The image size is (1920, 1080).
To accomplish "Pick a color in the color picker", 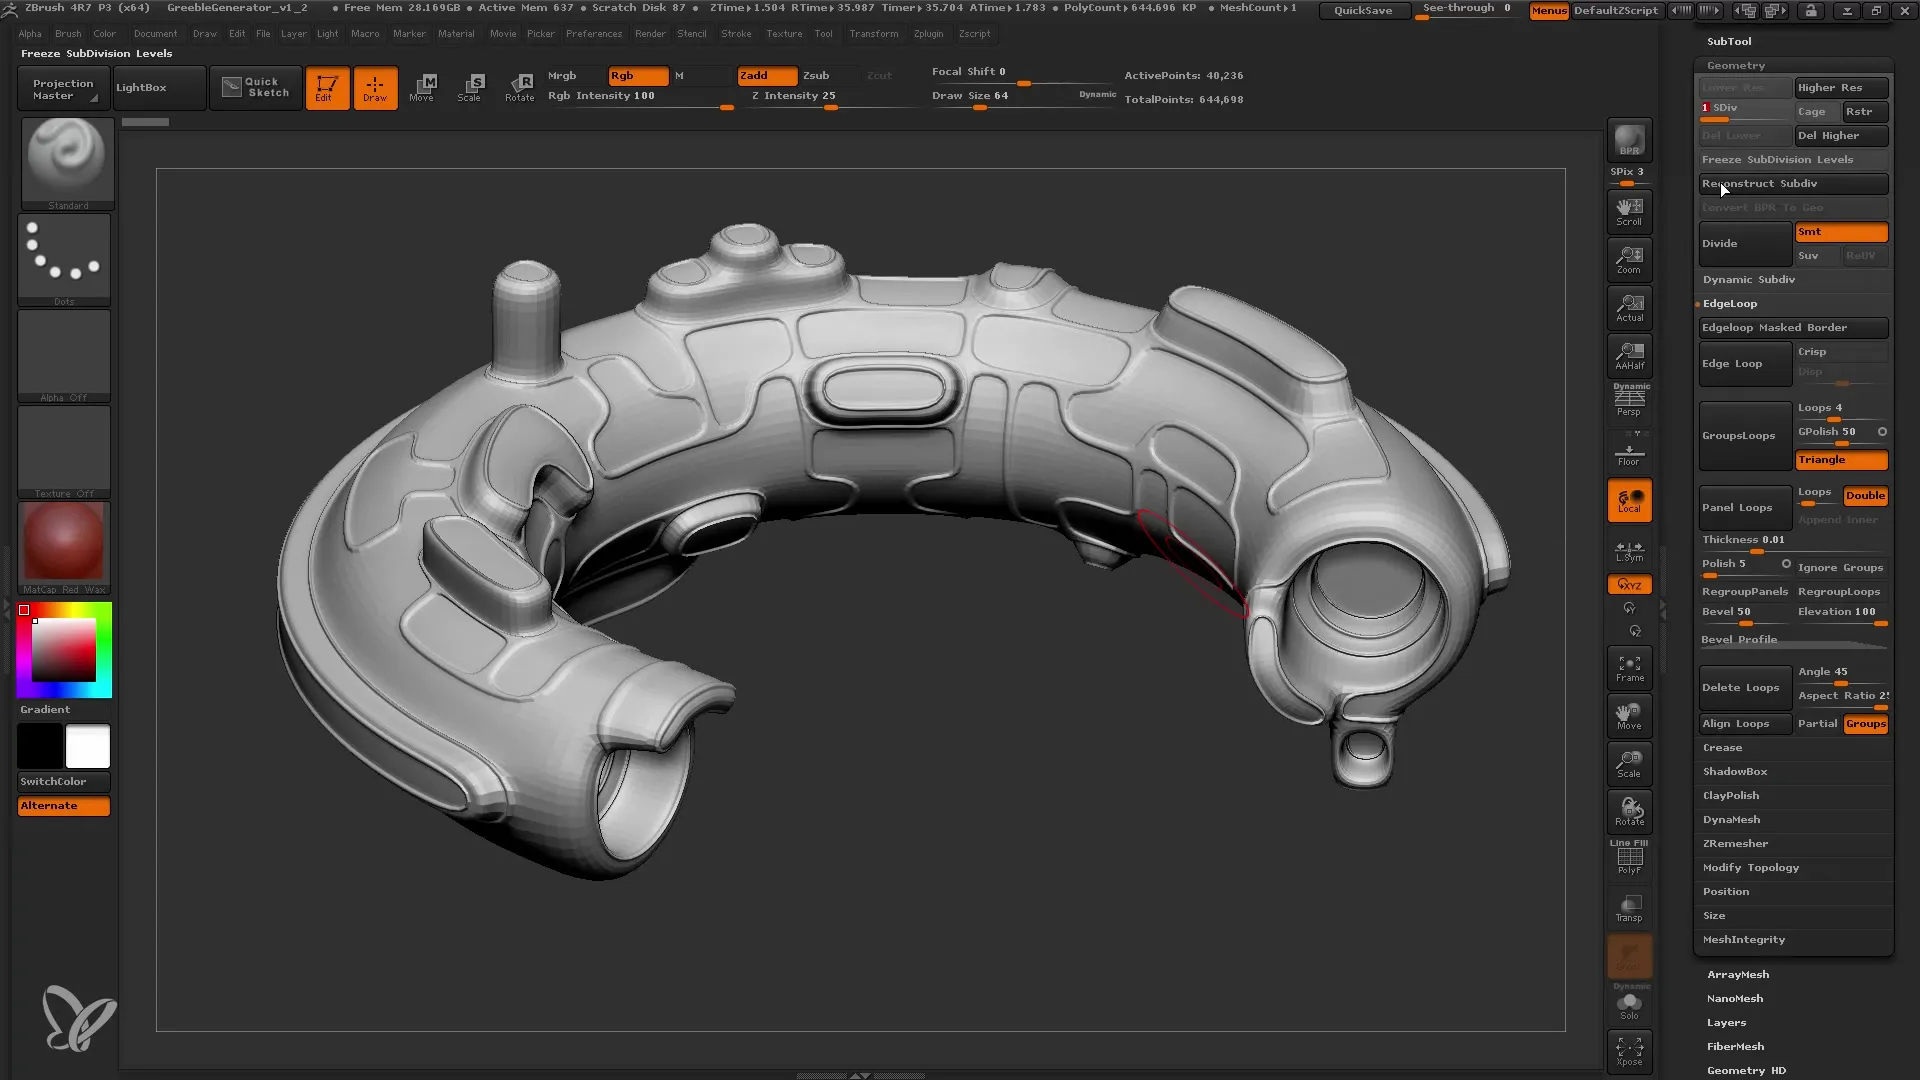I will 64,650.
